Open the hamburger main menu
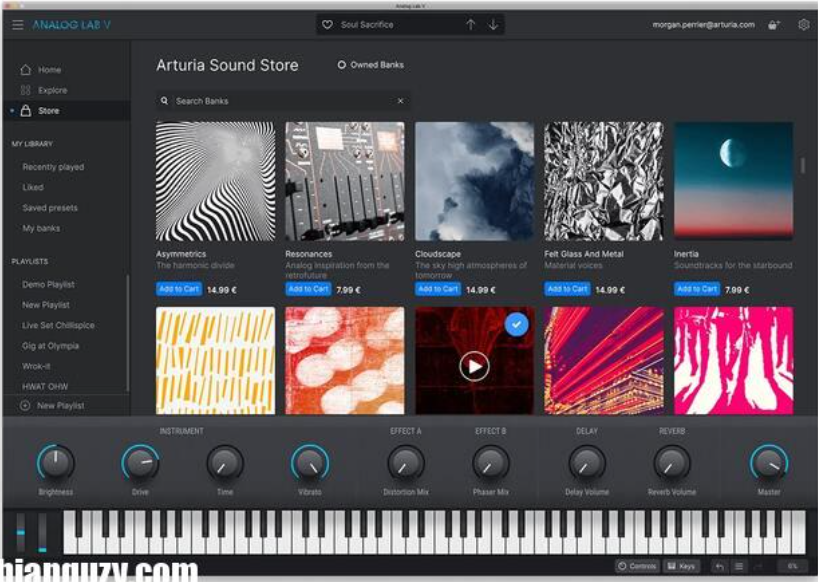818x582 pixels. 18,25
